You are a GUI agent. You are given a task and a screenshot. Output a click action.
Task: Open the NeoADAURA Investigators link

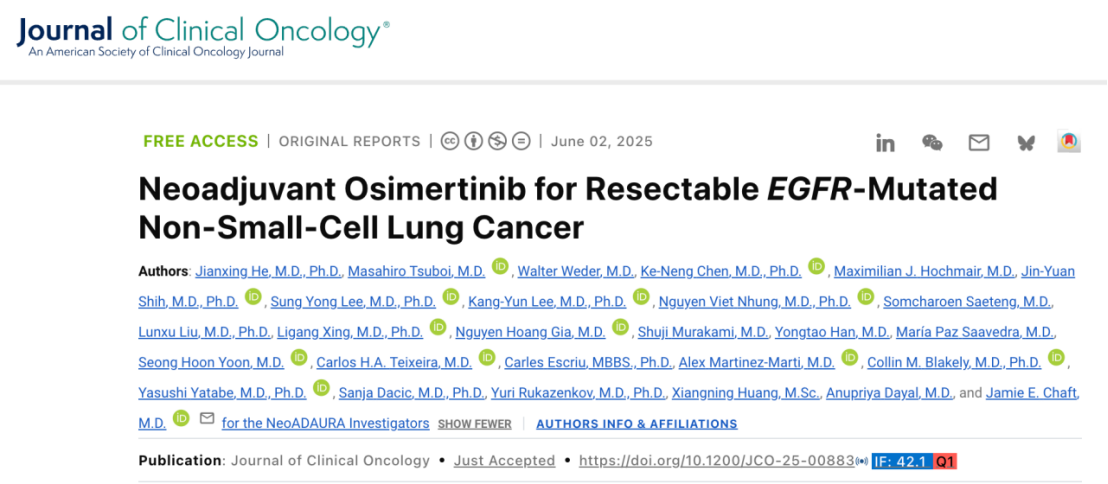(x=325, y=423)
